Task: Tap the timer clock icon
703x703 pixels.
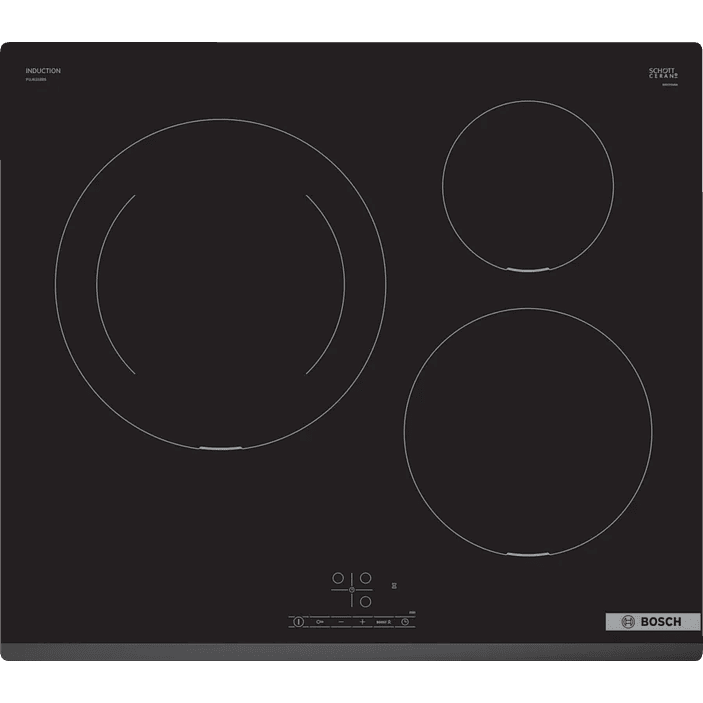Action: 405,621
